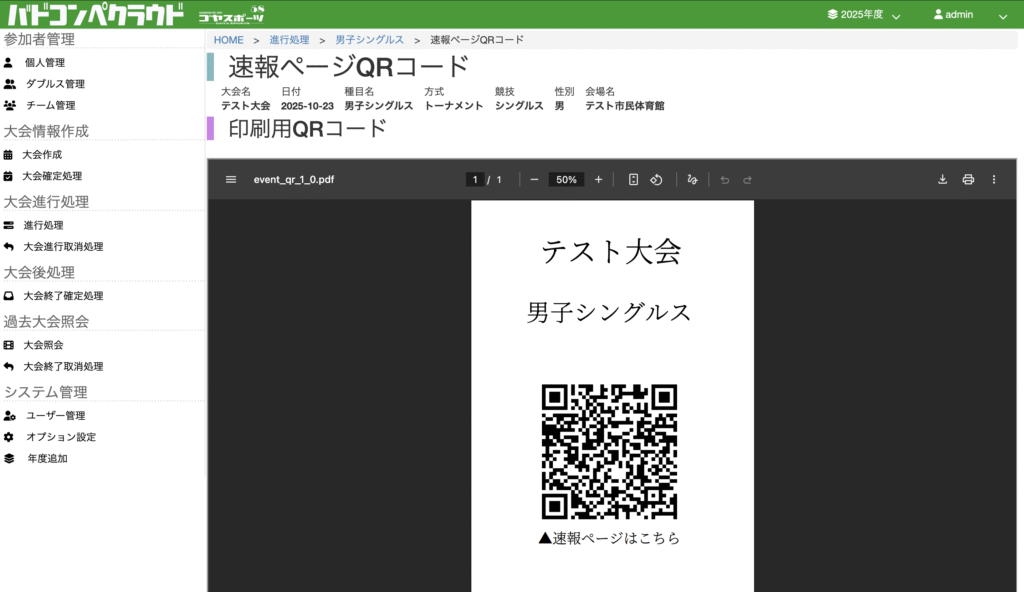Click the HOME breadcrumb link
1024x592 pixels.
pos(228,40)
